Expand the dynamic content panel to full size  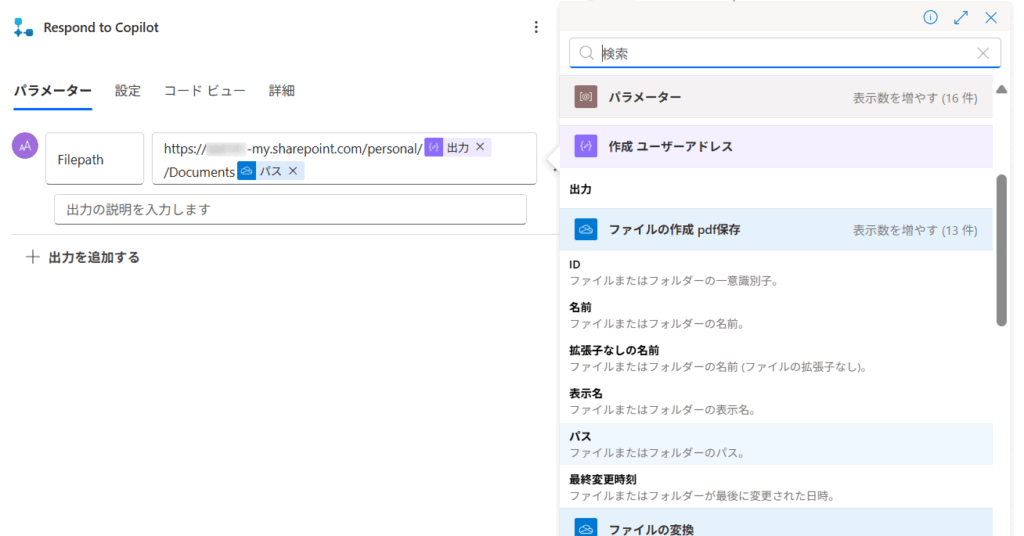point(961,17)
